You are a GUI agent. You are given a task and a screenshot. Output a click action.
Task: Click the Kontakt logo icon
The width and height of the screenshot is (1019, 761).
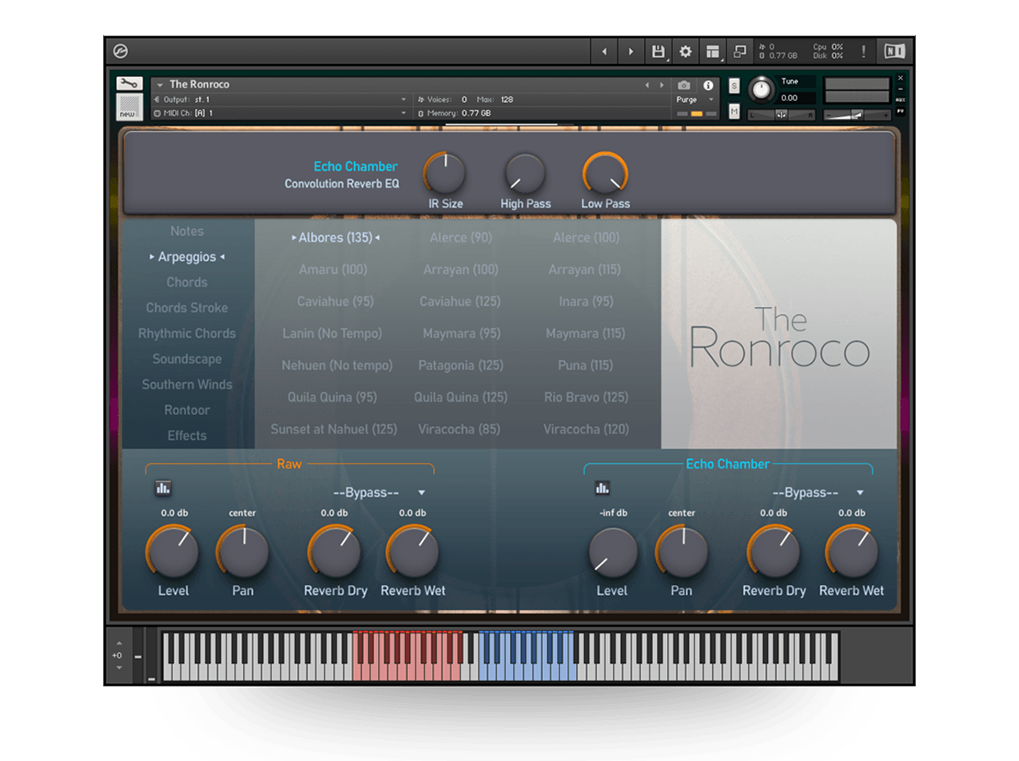click(120, 51)
